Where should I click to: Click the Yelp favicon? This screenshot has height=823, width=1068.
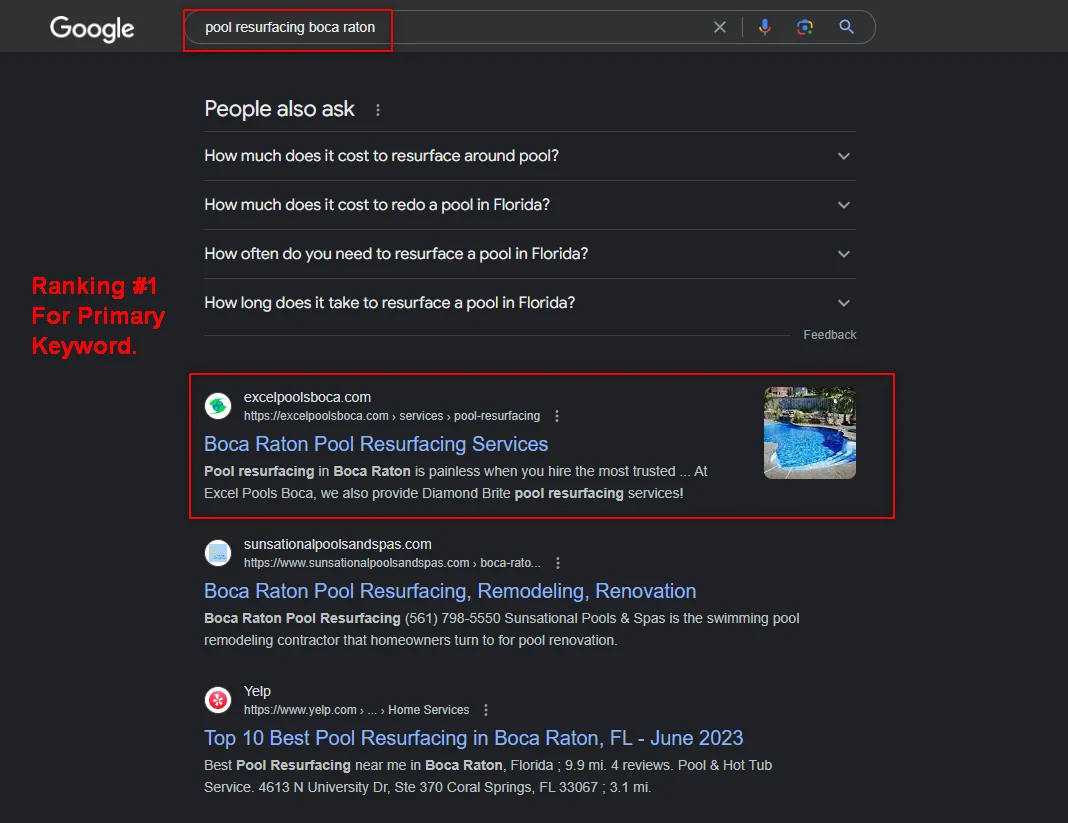coord(218,700)
